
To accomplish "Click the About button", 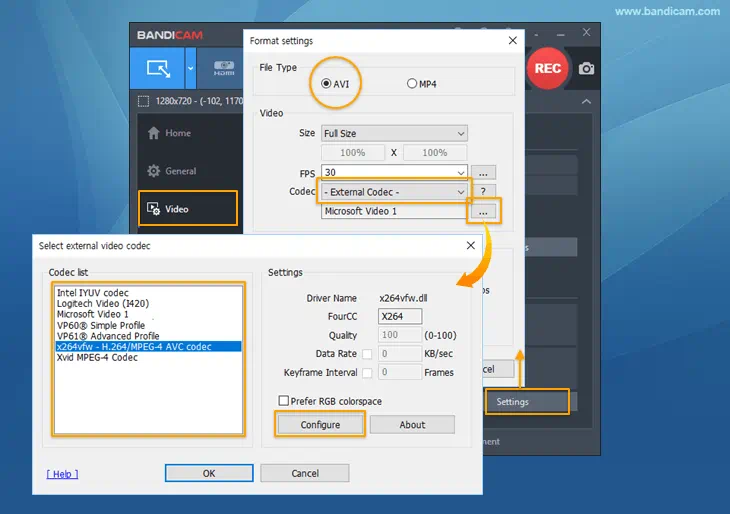I will pyautogui.click(x=412, y=424).
